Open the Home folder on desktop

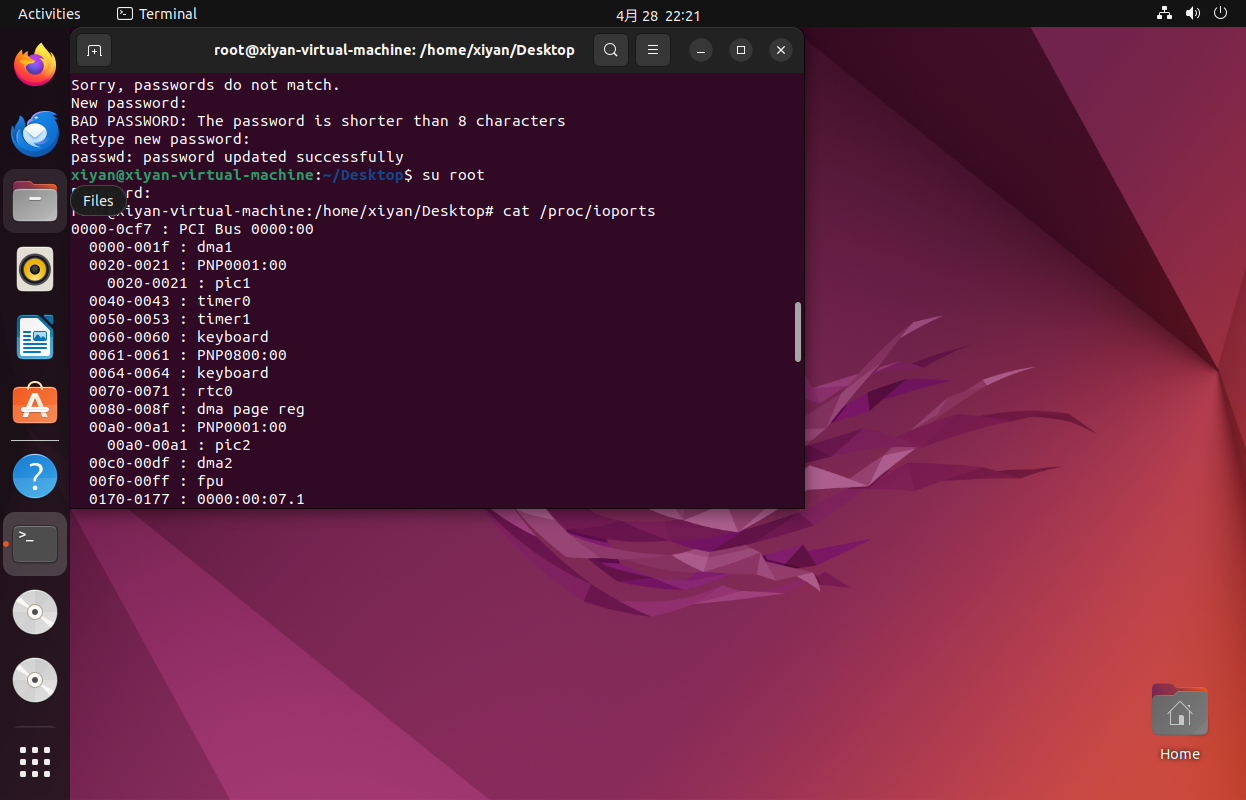coord(1180,722)
